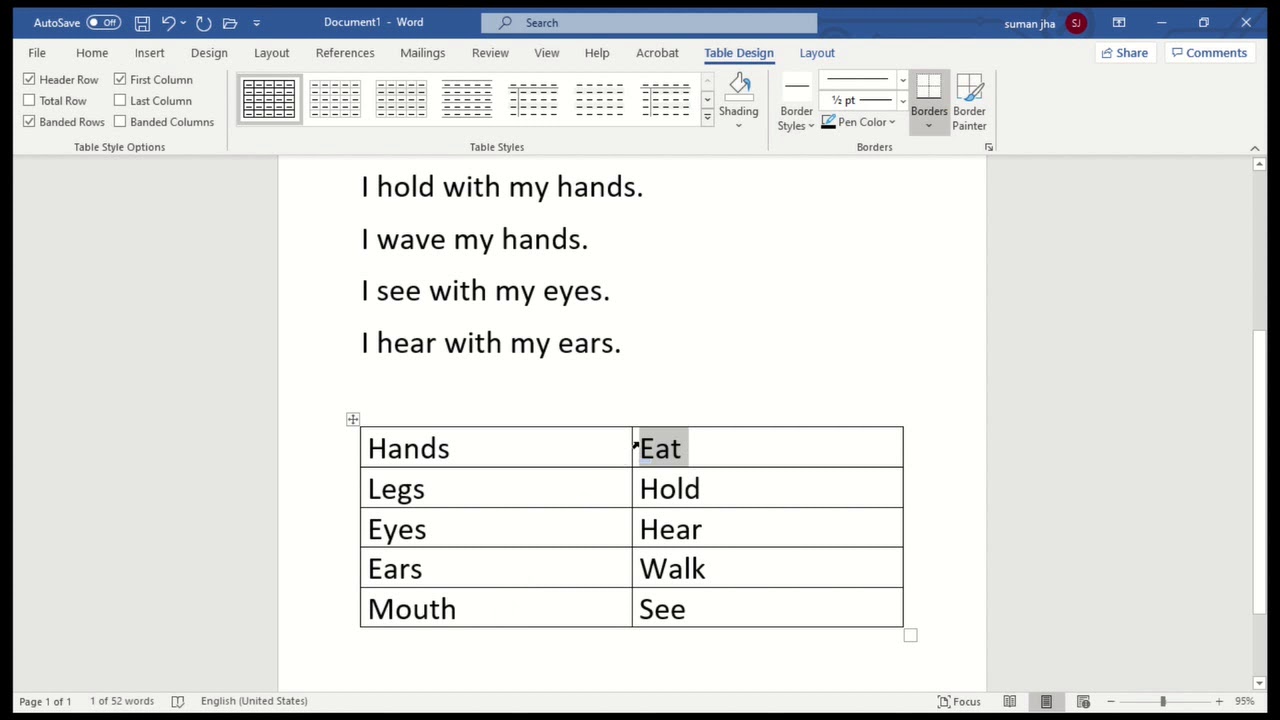1280x720 pixels.
Task: Enable Focus mode
Action: [959, 701]
